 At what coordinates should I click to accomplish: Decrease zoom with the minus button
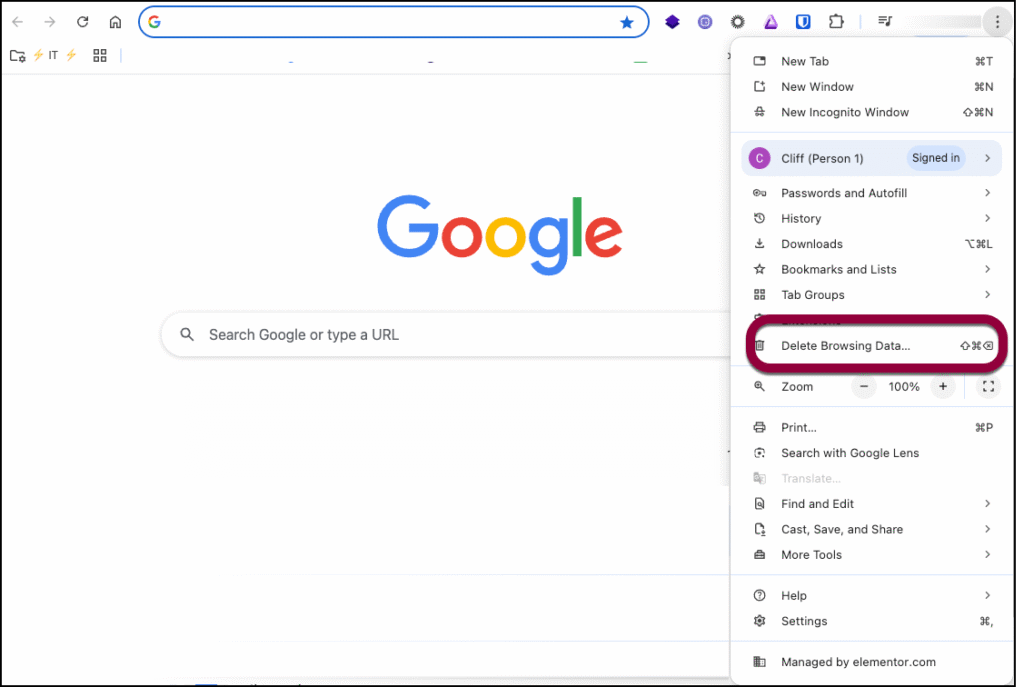tap(866, 387)
